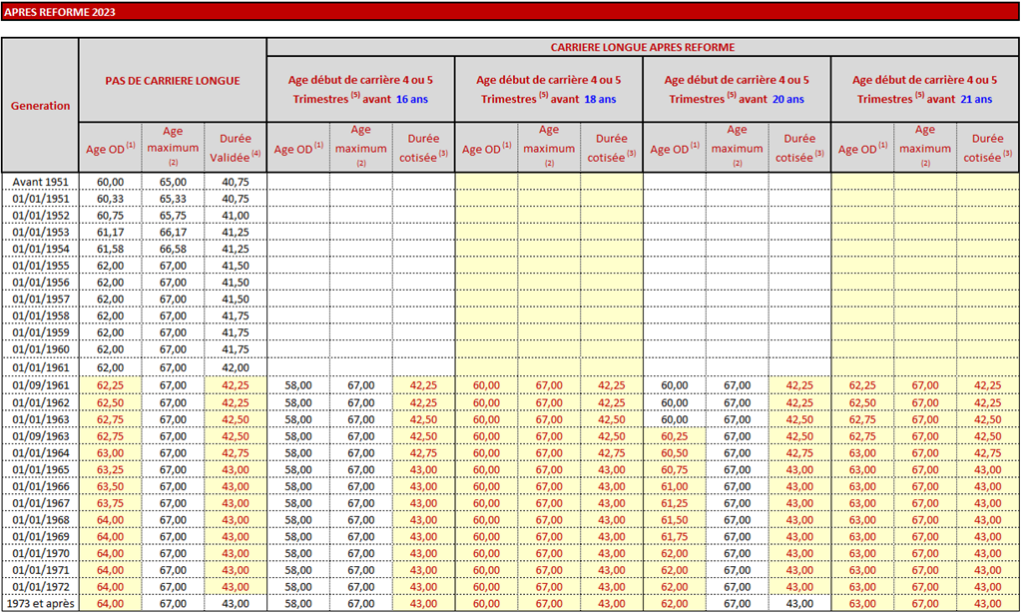Select the 'avant 18 ans' group header
The width and height of the screenshot is (1024, 614).
(x=549, y=89)
